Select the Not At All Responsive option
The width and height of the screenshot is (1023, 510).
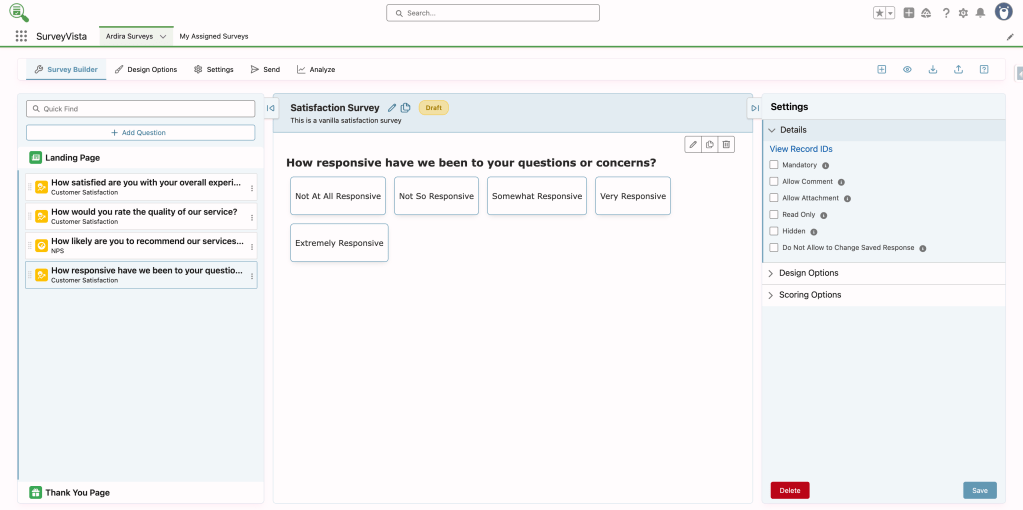tap(338, 196)
